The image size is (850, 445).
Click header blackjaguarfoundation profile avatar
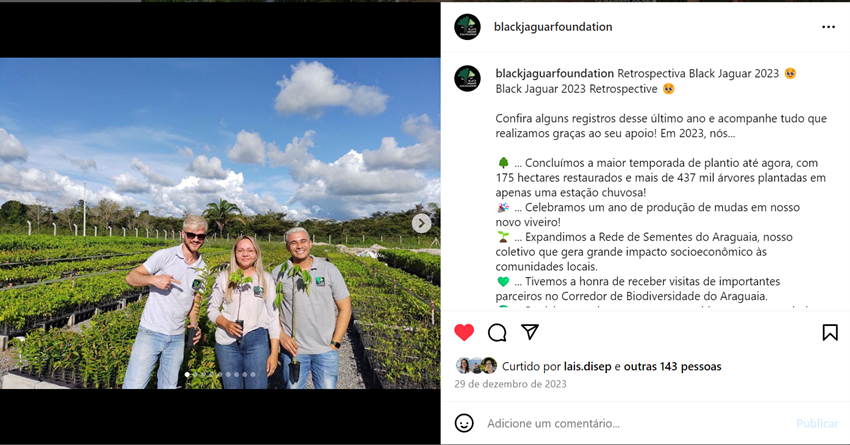(467, 27)
